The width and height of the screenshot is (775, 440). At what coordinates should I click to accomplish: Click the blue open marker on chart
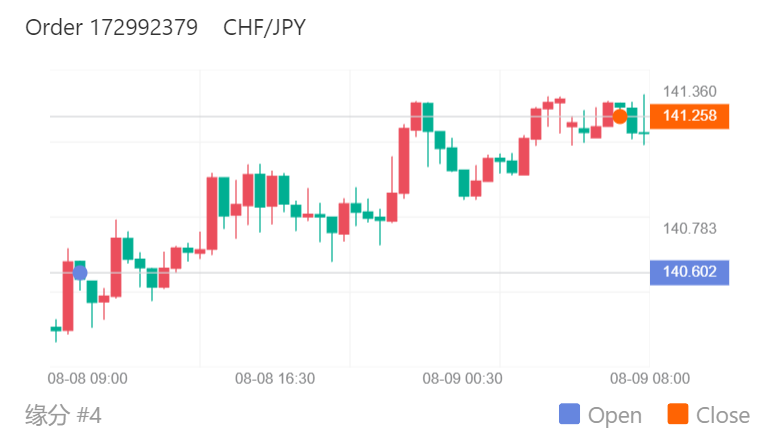(x=80, y=273)
